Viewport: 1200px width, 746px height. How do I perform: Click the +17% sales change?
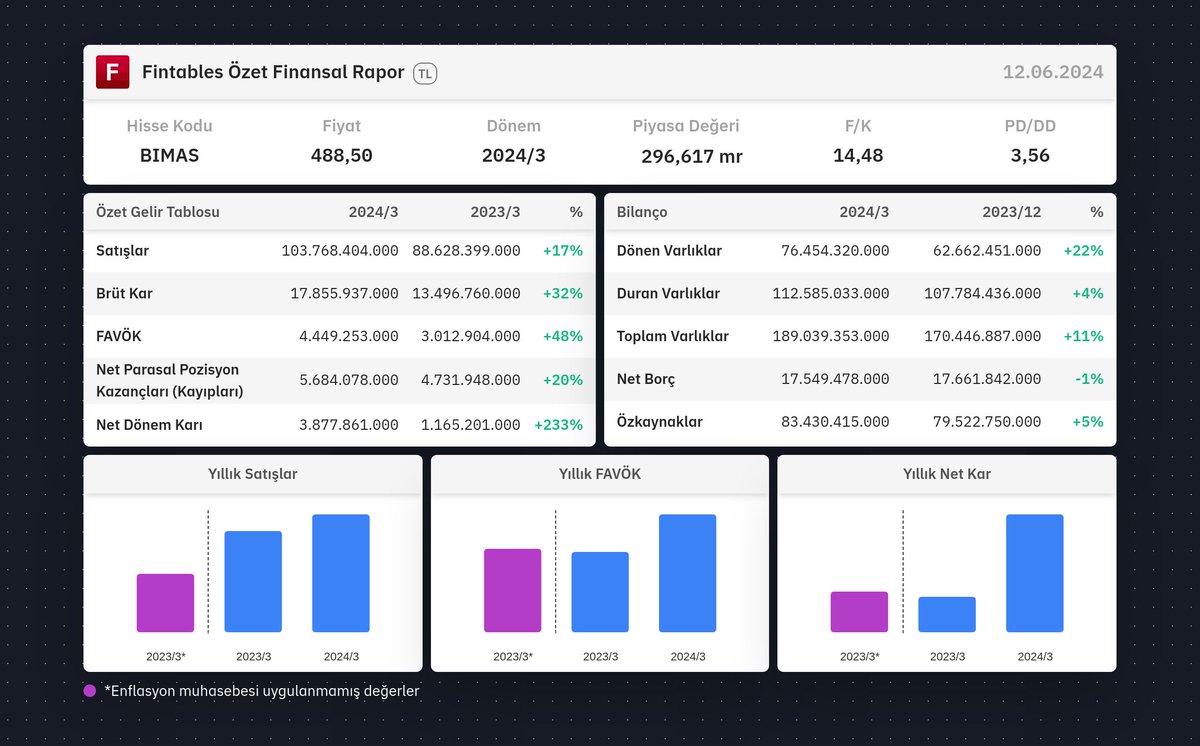coord(563,251)
